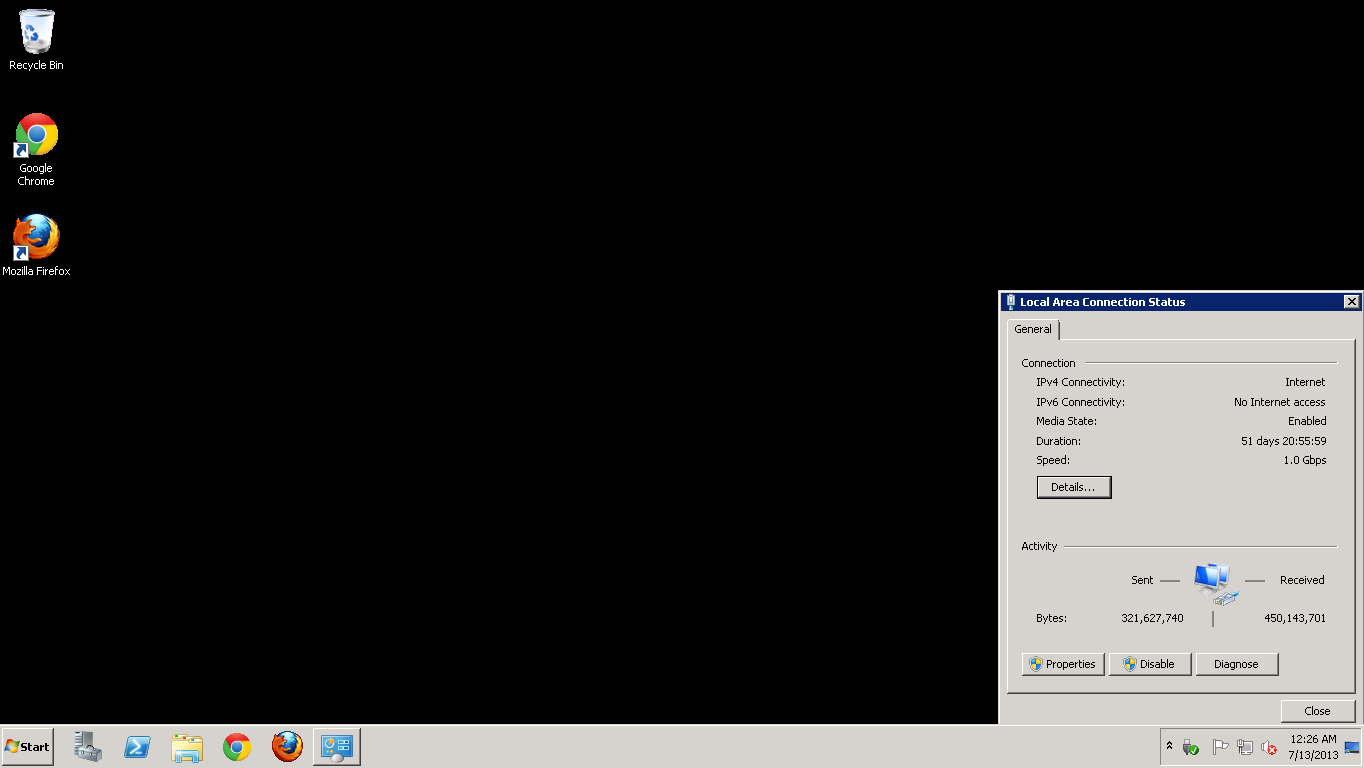Open connection Details
The image size is (1364, 768).
point(1074,487)
